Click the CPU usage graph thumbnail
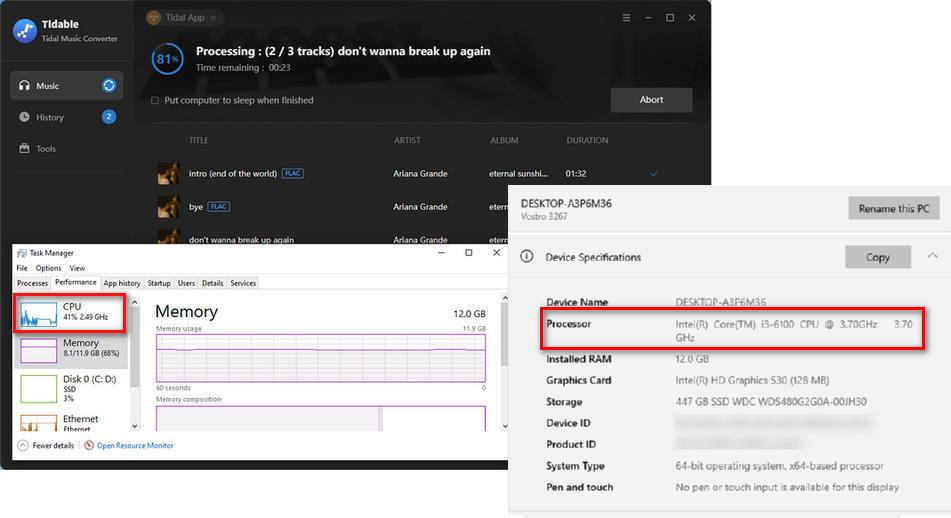Screen dimensions: 951x518 38,315
